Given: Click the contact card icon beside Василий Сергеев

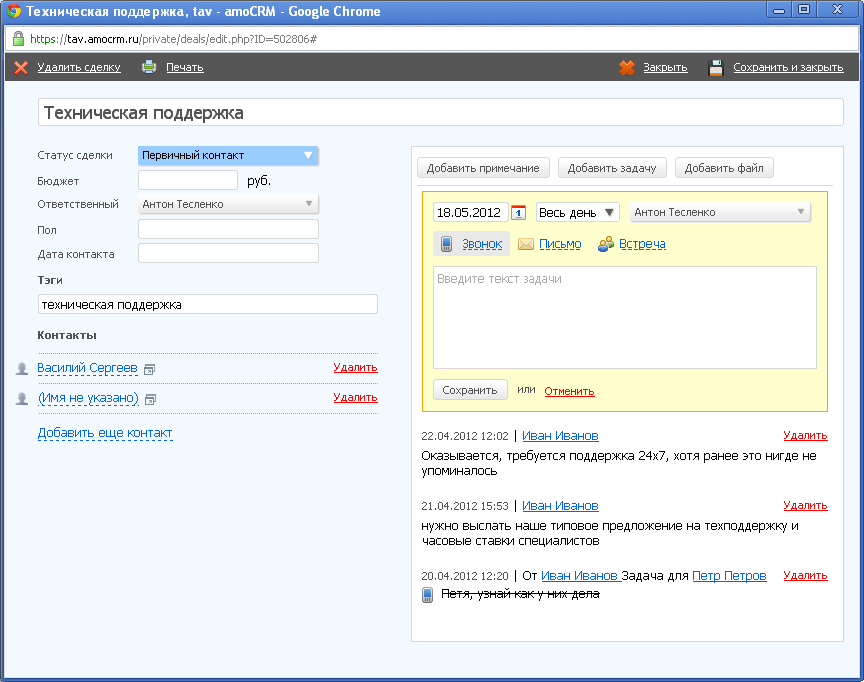Looking at the screenshot, I should [148, 368].
